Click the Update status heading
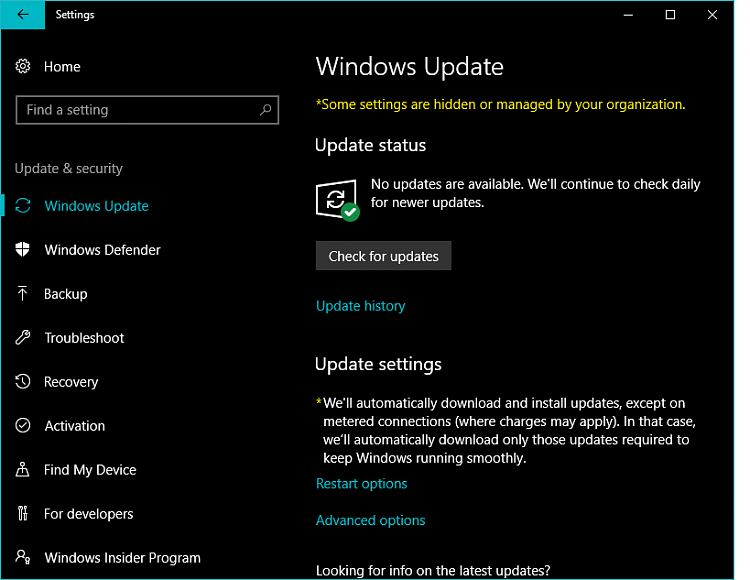The height and width of the screenshot is (580, 750). 370,145
